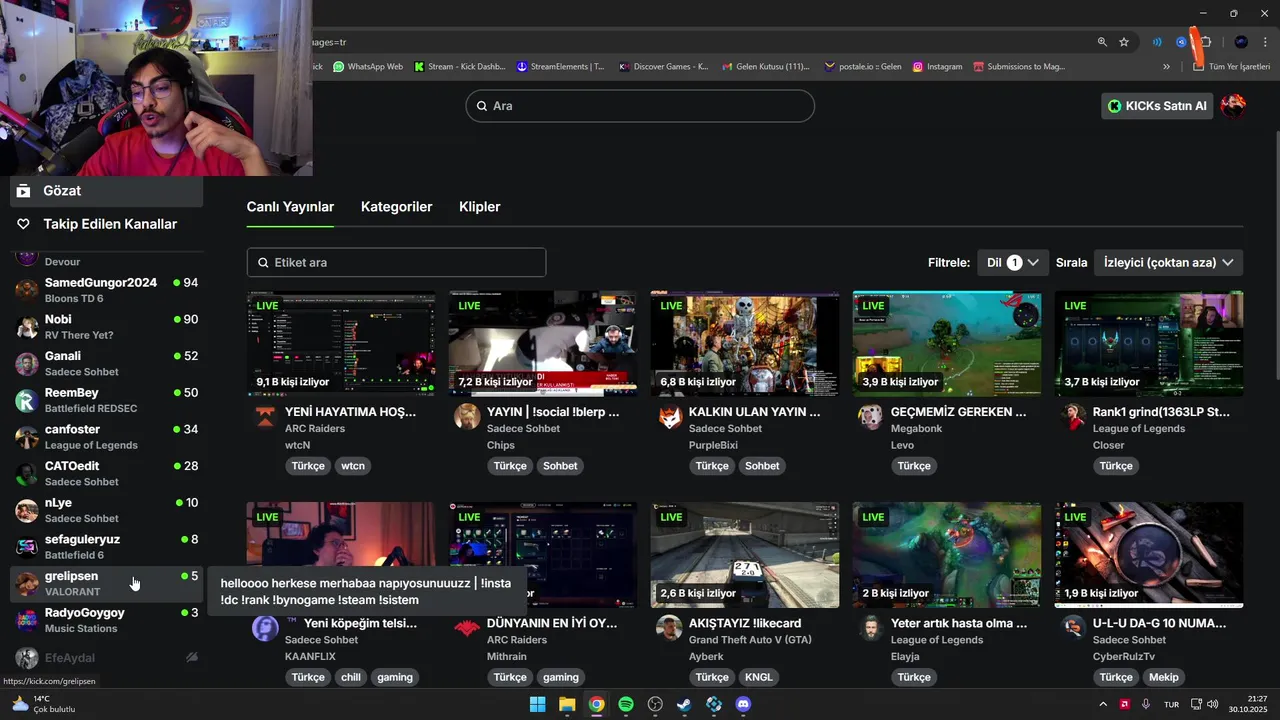Click CyberRulzTv channel avatar icon

tap(1073, 629)
